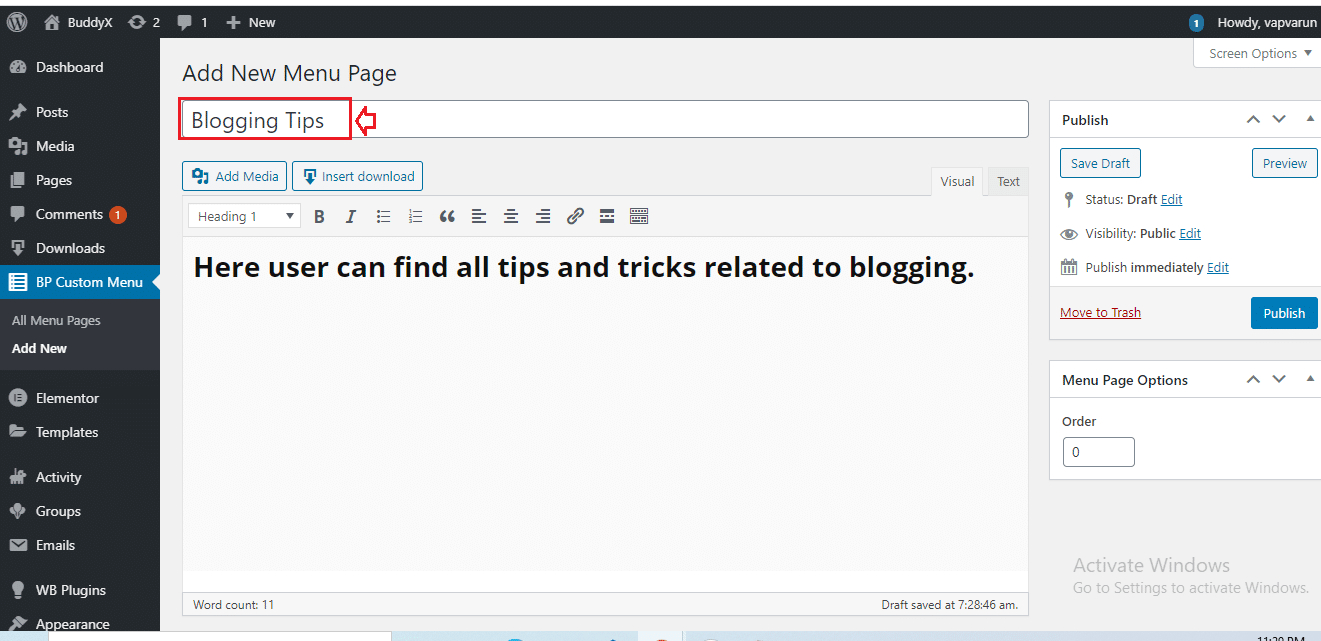
Task: Collapse the Publish panel with triangle
Action: pos(1310,120)
